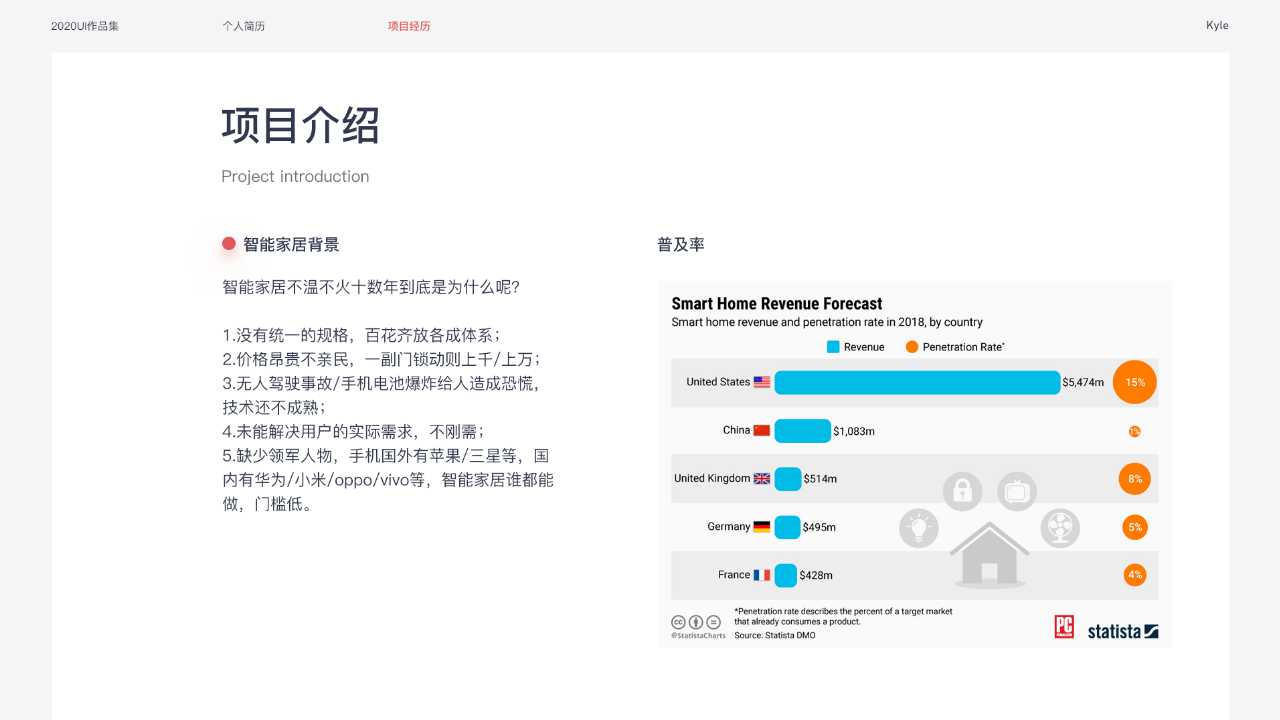Click the red dot beside 智能家居背景
The height and width of the screenshot is (720, 1280).
(229, 244)
